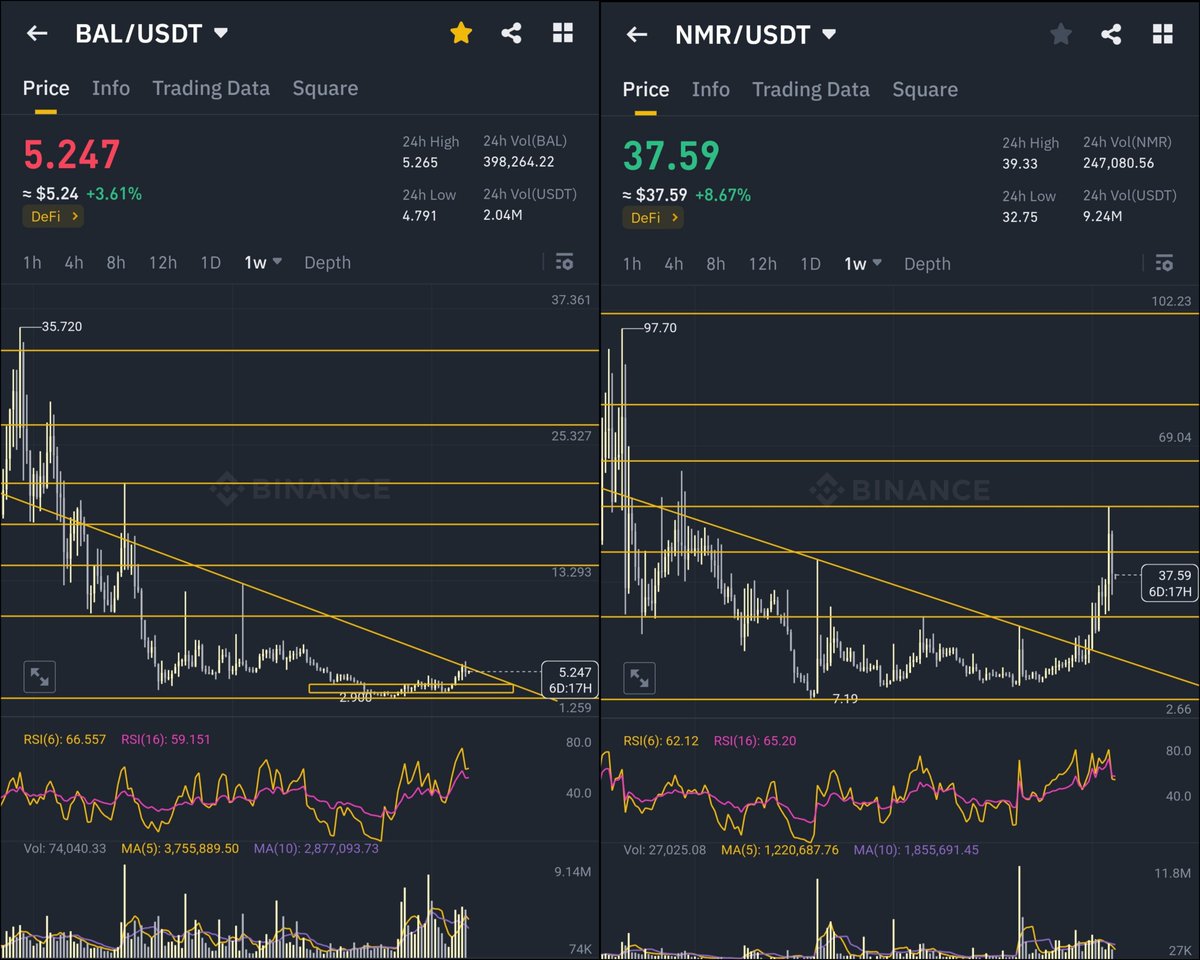Set NMR chart interval to 1D
This screenshot has width=1200, height=960.
[x=810, y=264]
